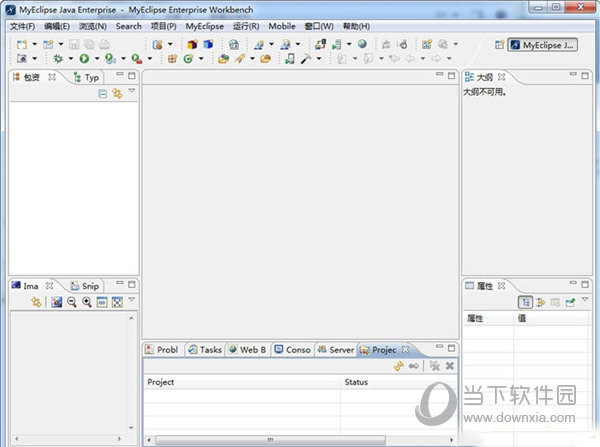Screen dimensions: 600x447
Task: Click the Open Perspective icon
Action: (499, 45)
